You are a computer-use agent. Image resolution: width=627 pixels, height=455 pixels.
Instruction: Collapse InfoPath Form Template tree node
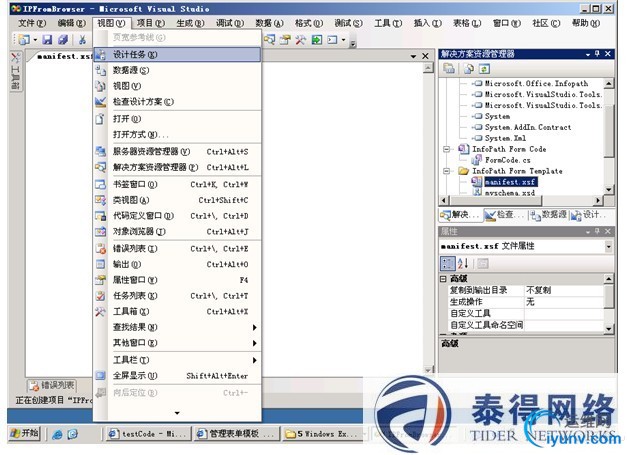click(x=446, y=171)
